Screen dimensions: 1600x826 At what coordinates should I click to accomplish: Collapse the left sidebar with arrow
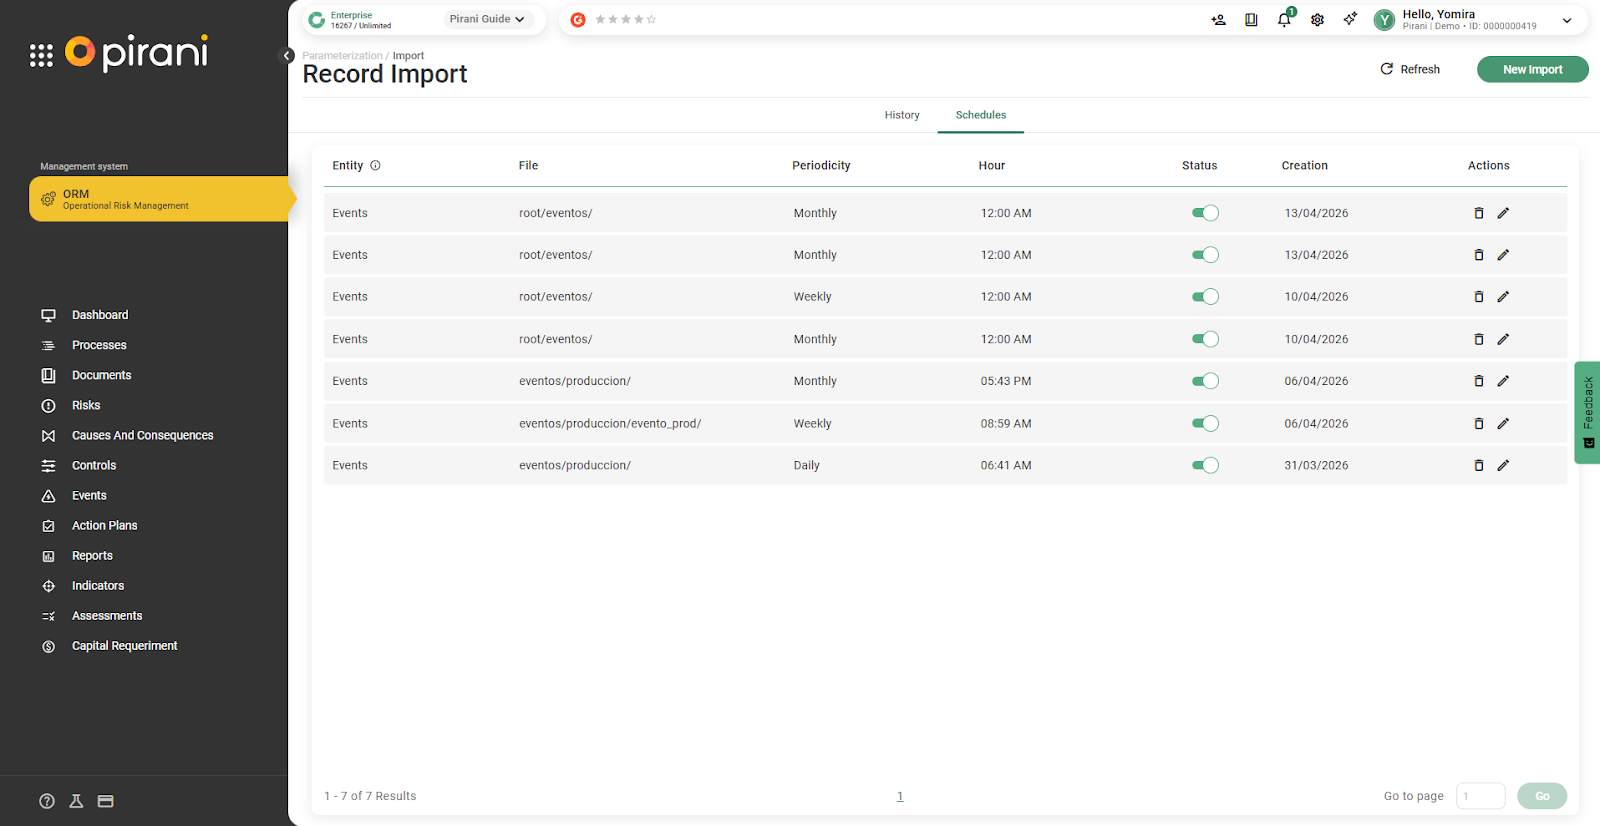287,56
